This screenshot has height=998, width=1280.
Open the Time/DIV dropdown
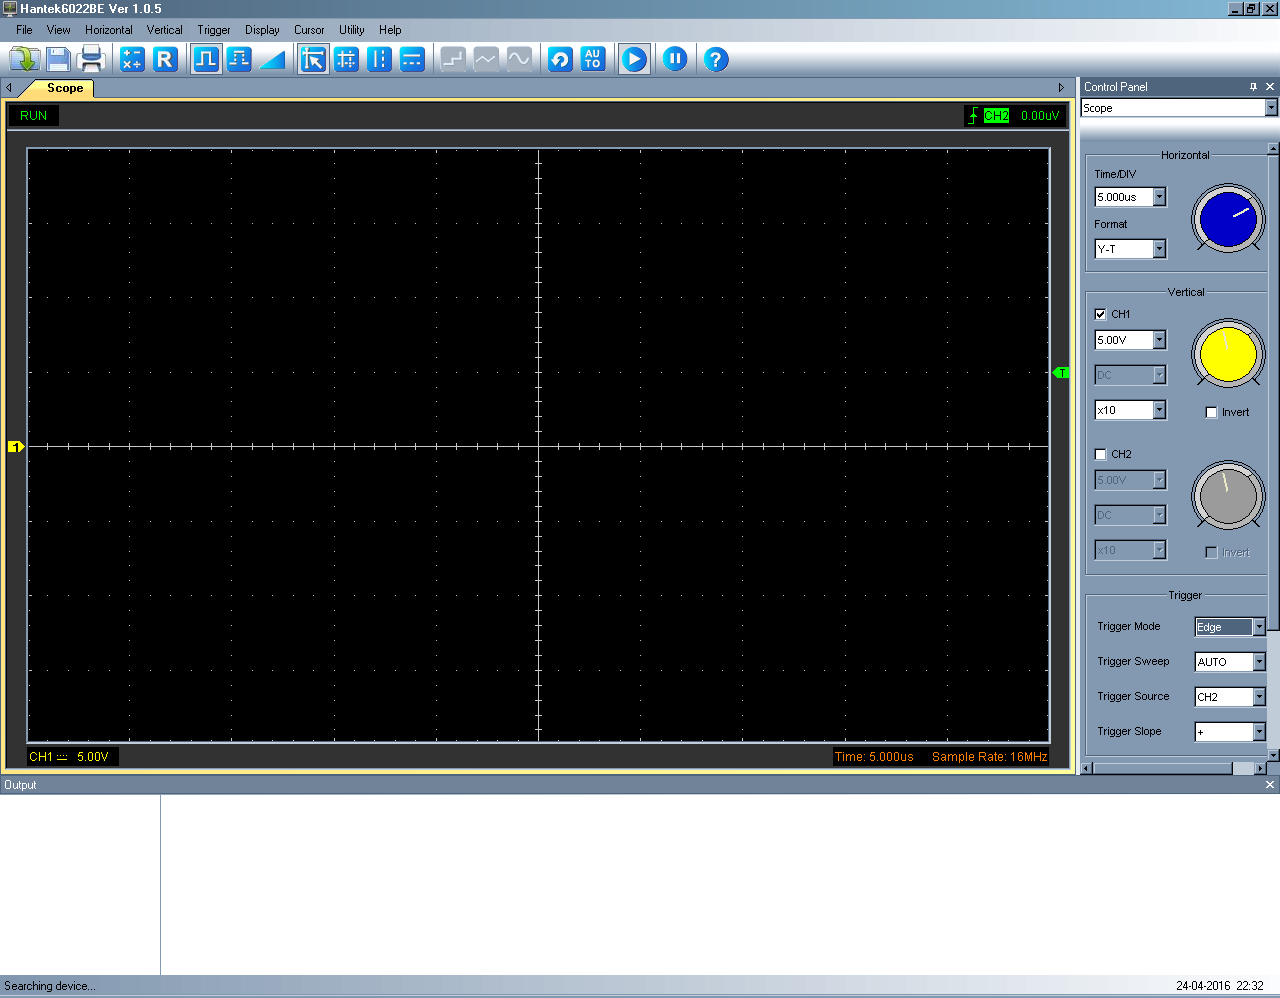(1159, 197)
